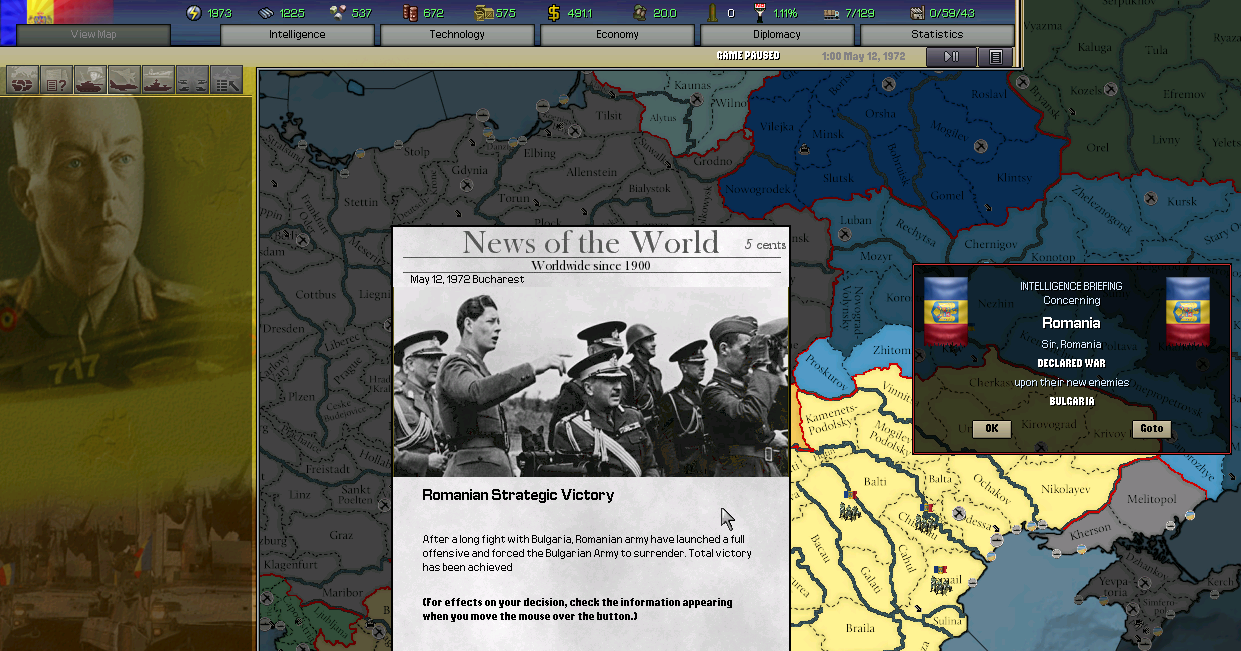The image size is (1241, 651).
Task: Select the View Map tab
Action: pyautogui.click(x=92, y=33)
